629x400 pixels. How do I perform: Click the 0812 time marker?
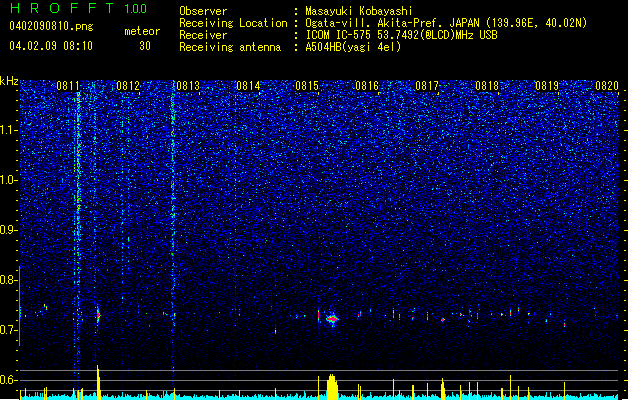(x=128, y=86)
